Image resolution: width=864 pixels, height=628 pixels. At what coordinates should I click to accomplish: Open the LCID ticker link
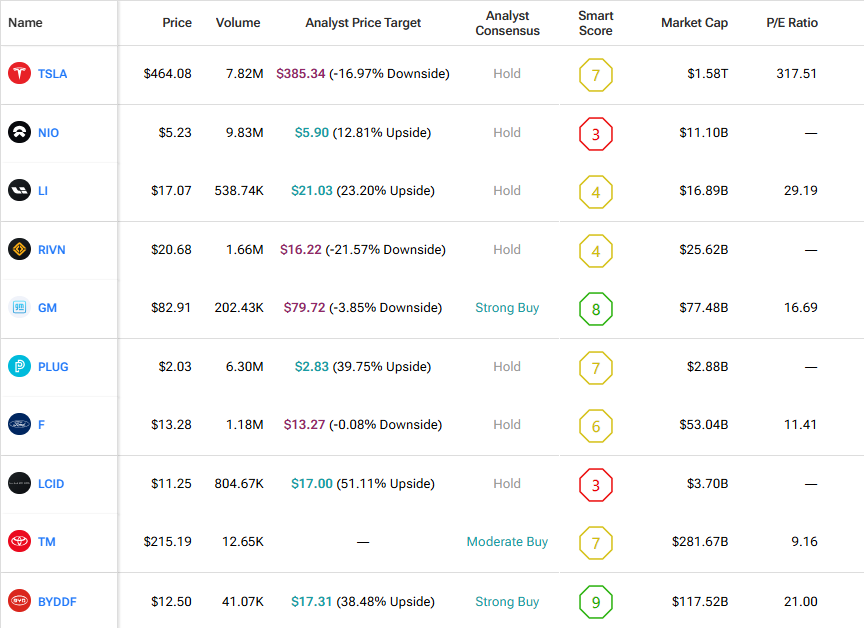point(51,484)
